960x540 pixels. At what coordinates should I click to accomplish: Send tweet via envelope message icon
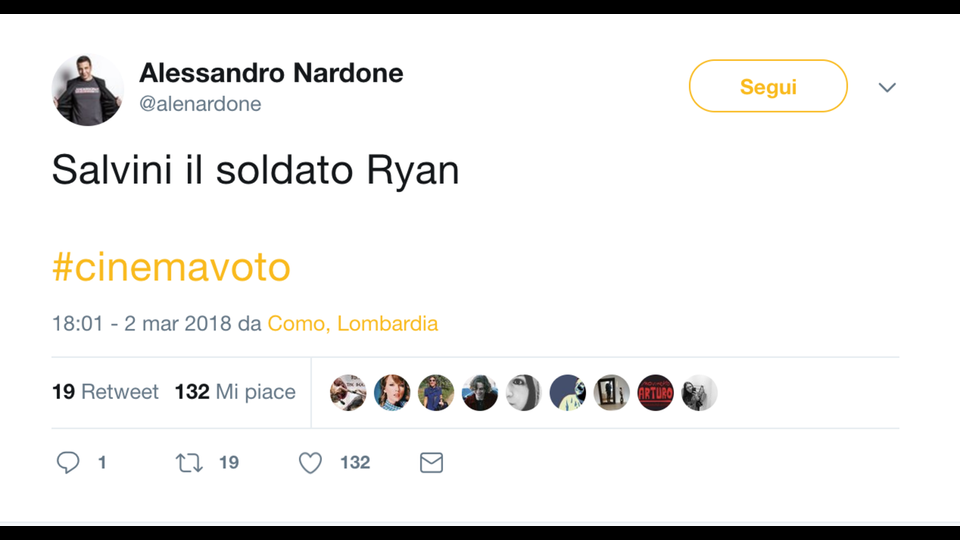[x=431, y=462]
